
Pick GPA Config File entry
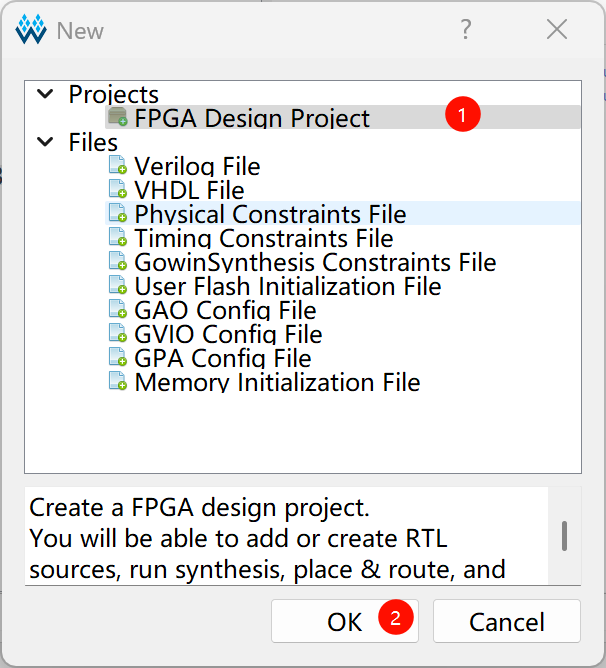pyautogui.click(x=343, y=357)
